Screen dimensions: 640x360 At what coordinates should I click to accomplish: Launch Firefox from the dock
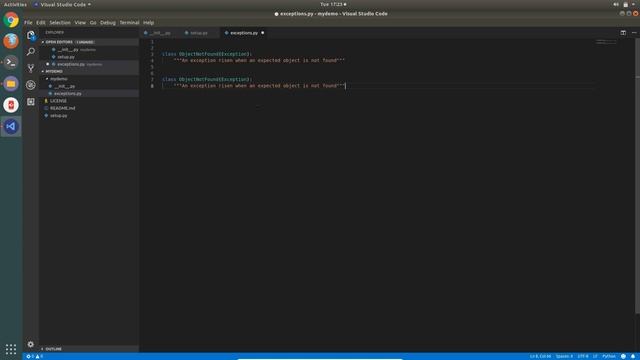(11, 41)
